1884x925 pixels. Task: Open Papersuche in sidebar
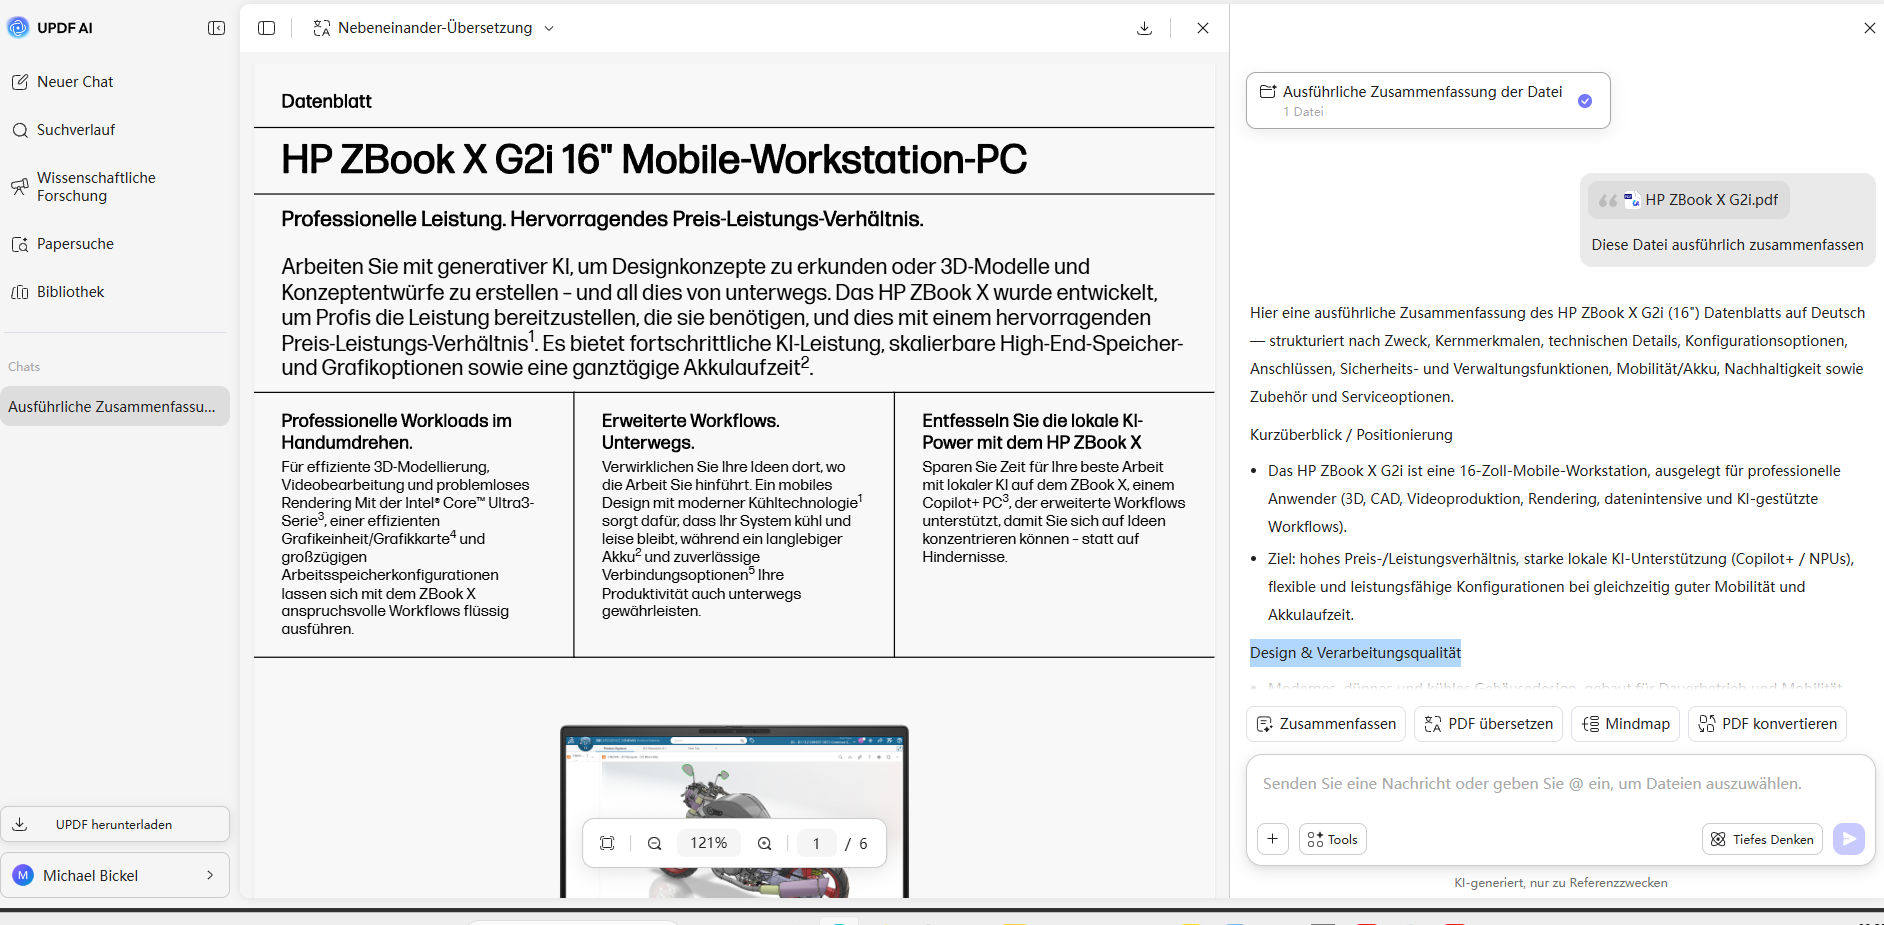pyautogui.click(x=75, y=244)
